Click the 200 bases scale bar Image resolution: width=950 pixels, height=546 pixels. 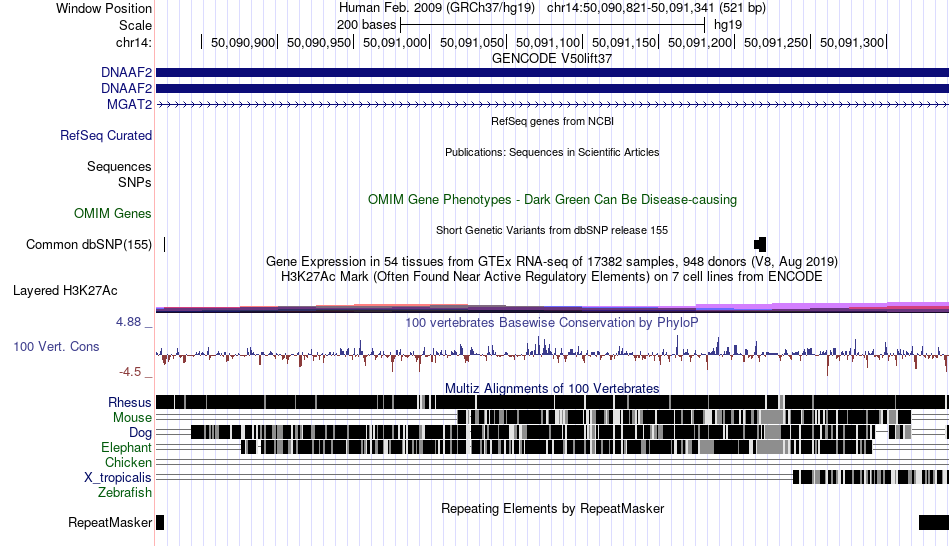[553, 25]
